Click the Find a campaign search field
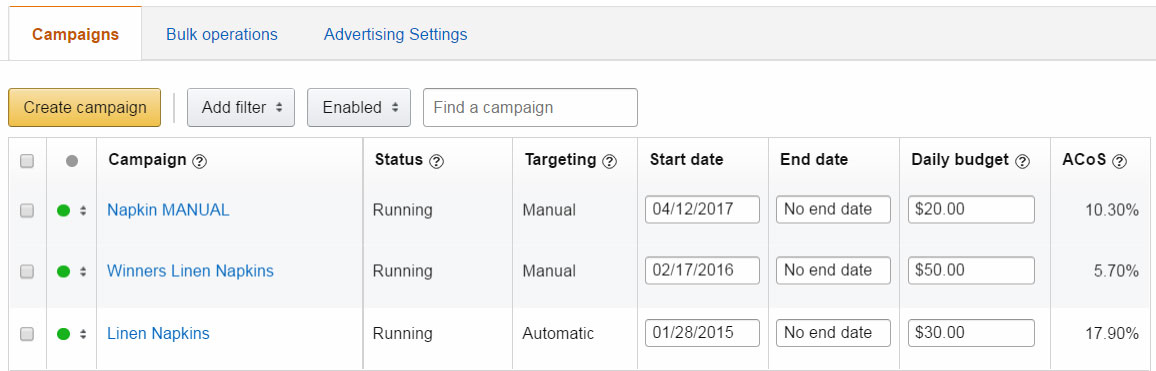The image size is (1156, 371). [530, 108]
